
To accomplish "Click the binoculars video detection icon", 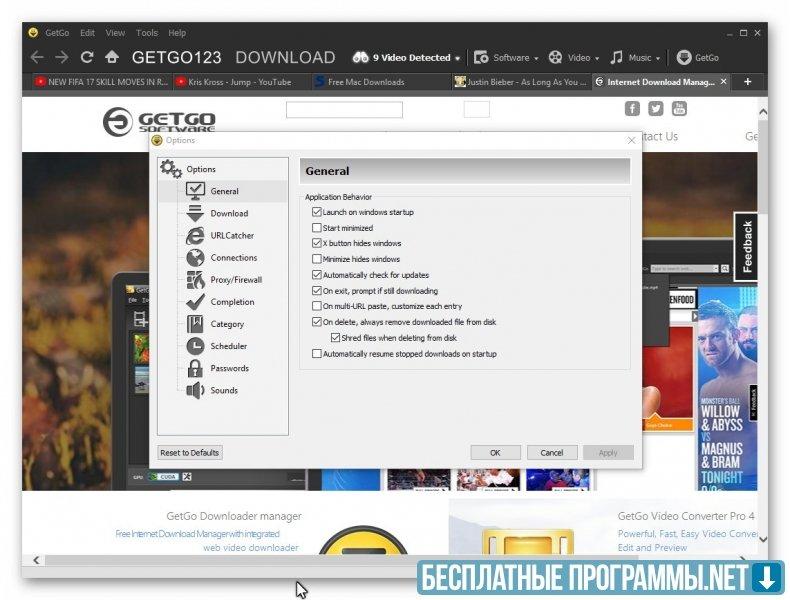I will coord(360,57).
